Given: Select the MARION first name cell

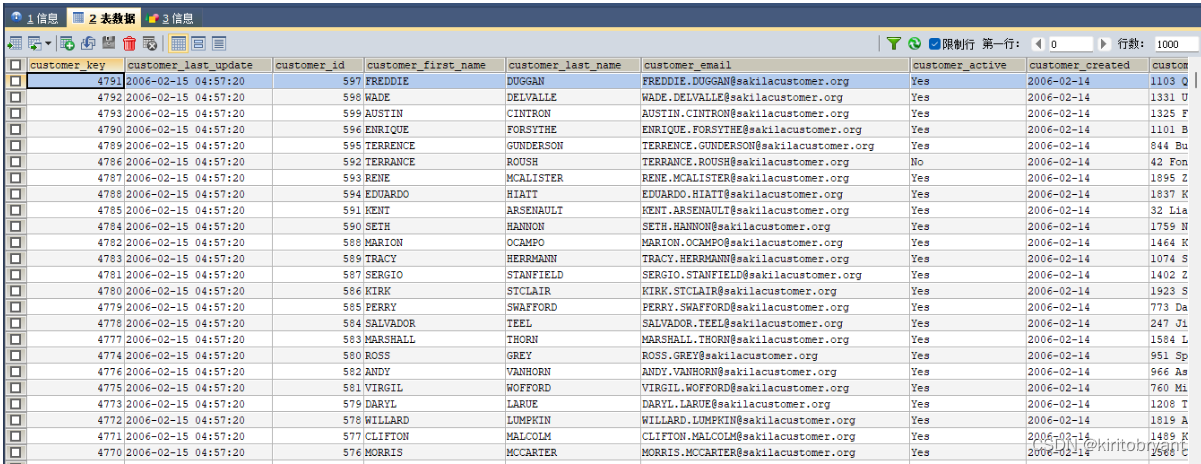Looking at the screenshot, I should (x=434, y=242).
